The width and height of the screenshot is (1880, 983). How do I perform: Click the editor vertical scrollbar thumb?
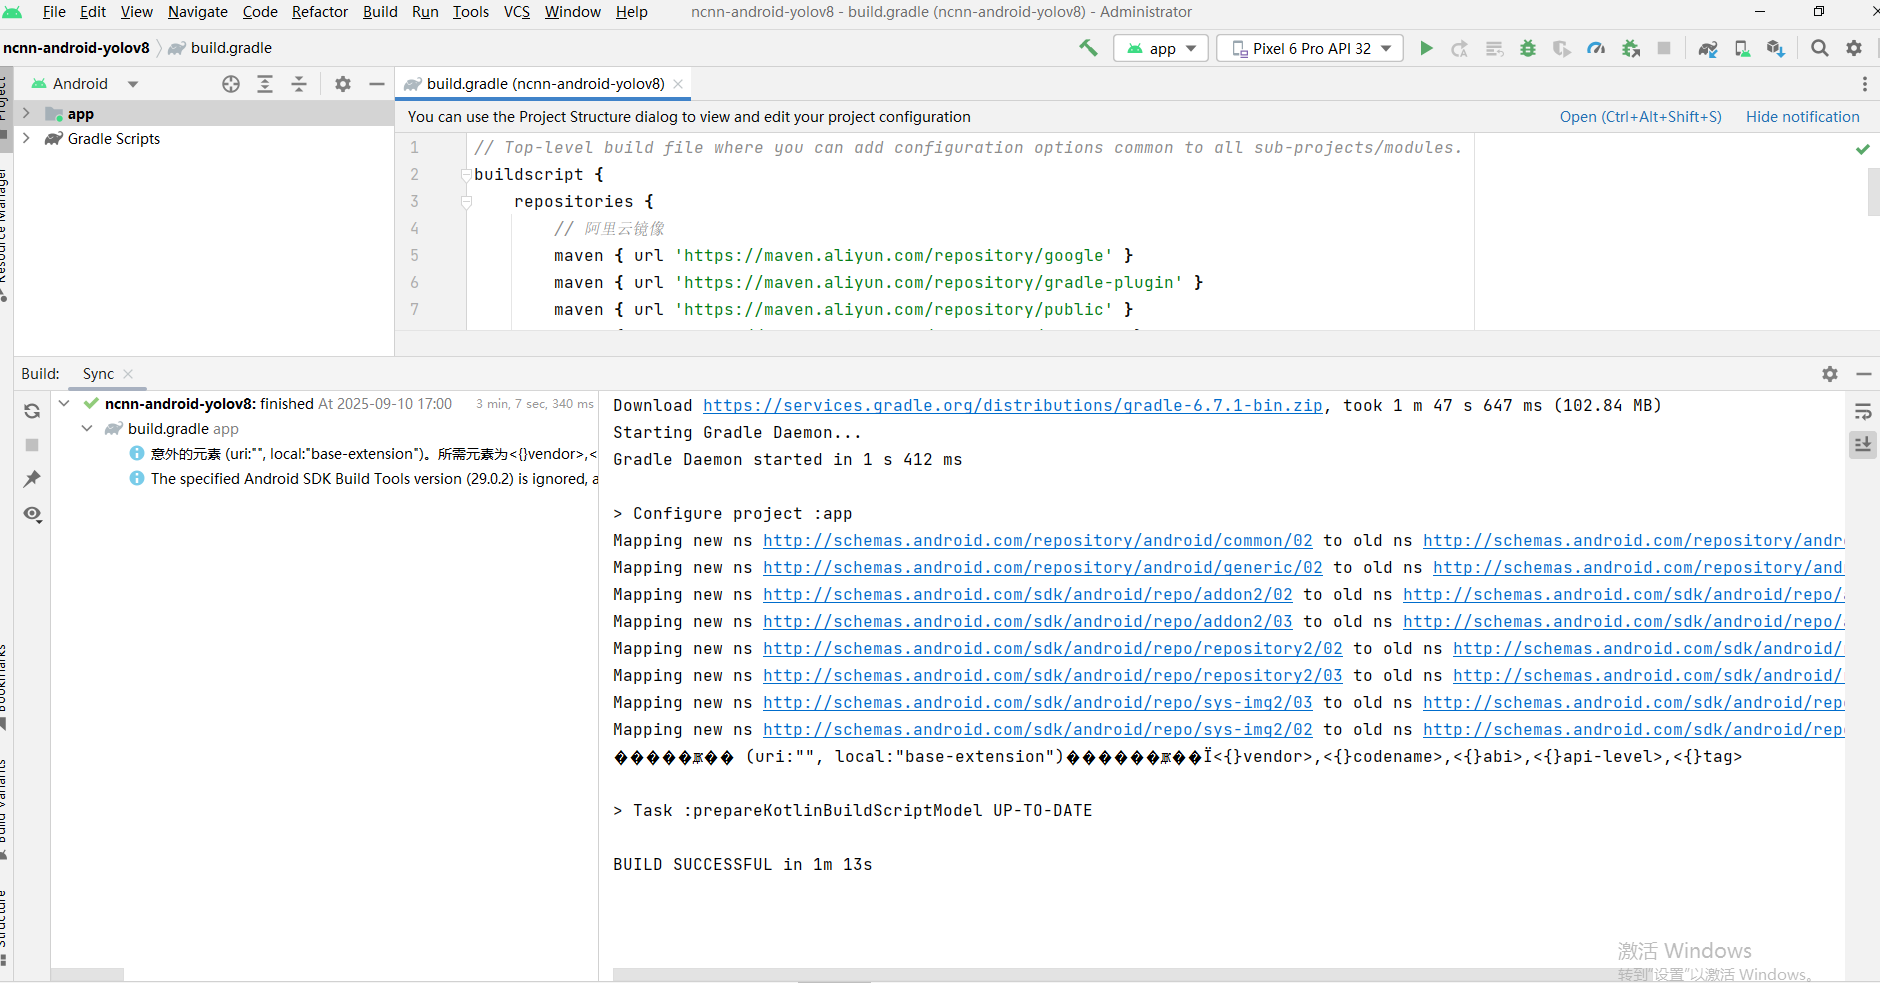[1873, 192]
